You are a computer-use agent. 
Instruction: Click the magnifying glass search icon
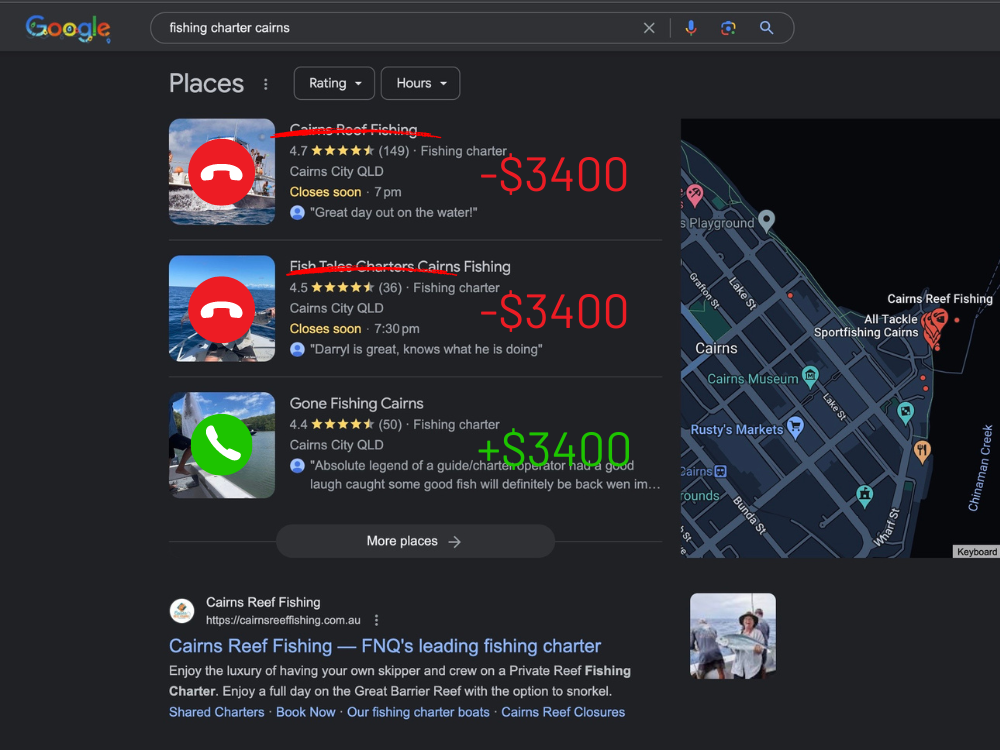coord(766,28)
